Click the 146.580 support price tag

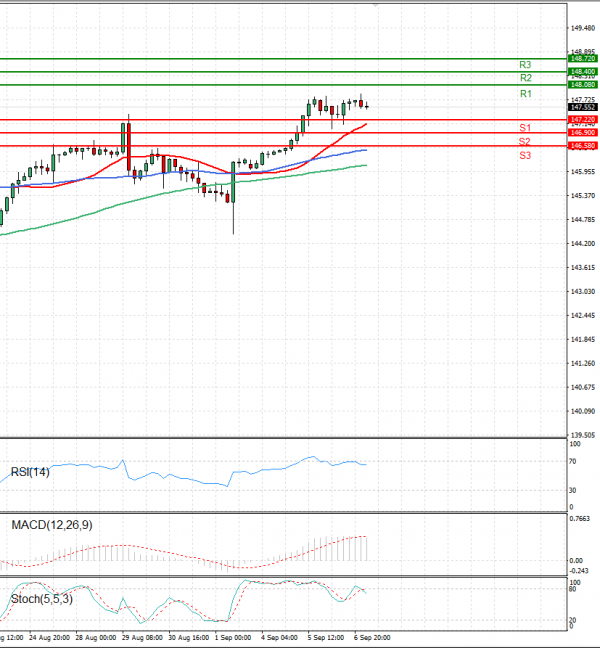pos(583,146)
